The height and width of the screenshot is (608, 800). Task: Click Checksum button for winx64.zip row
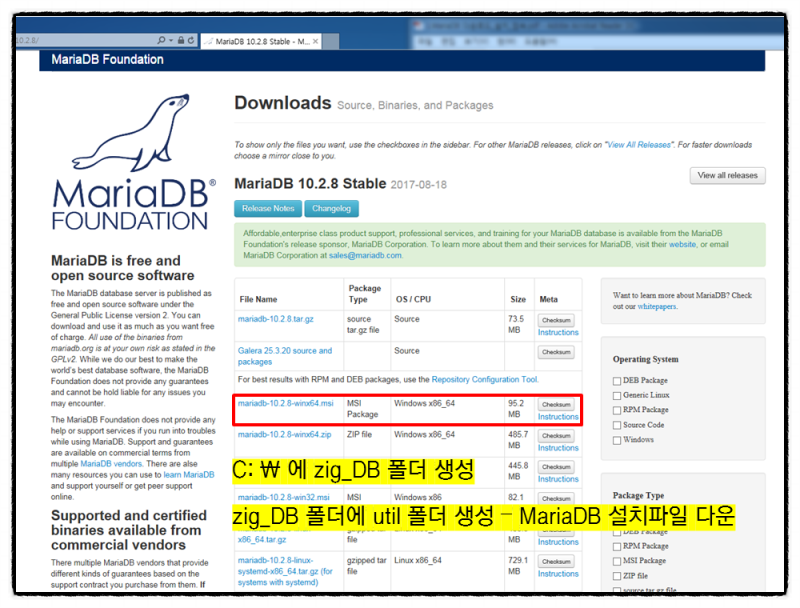click(556, 436)
